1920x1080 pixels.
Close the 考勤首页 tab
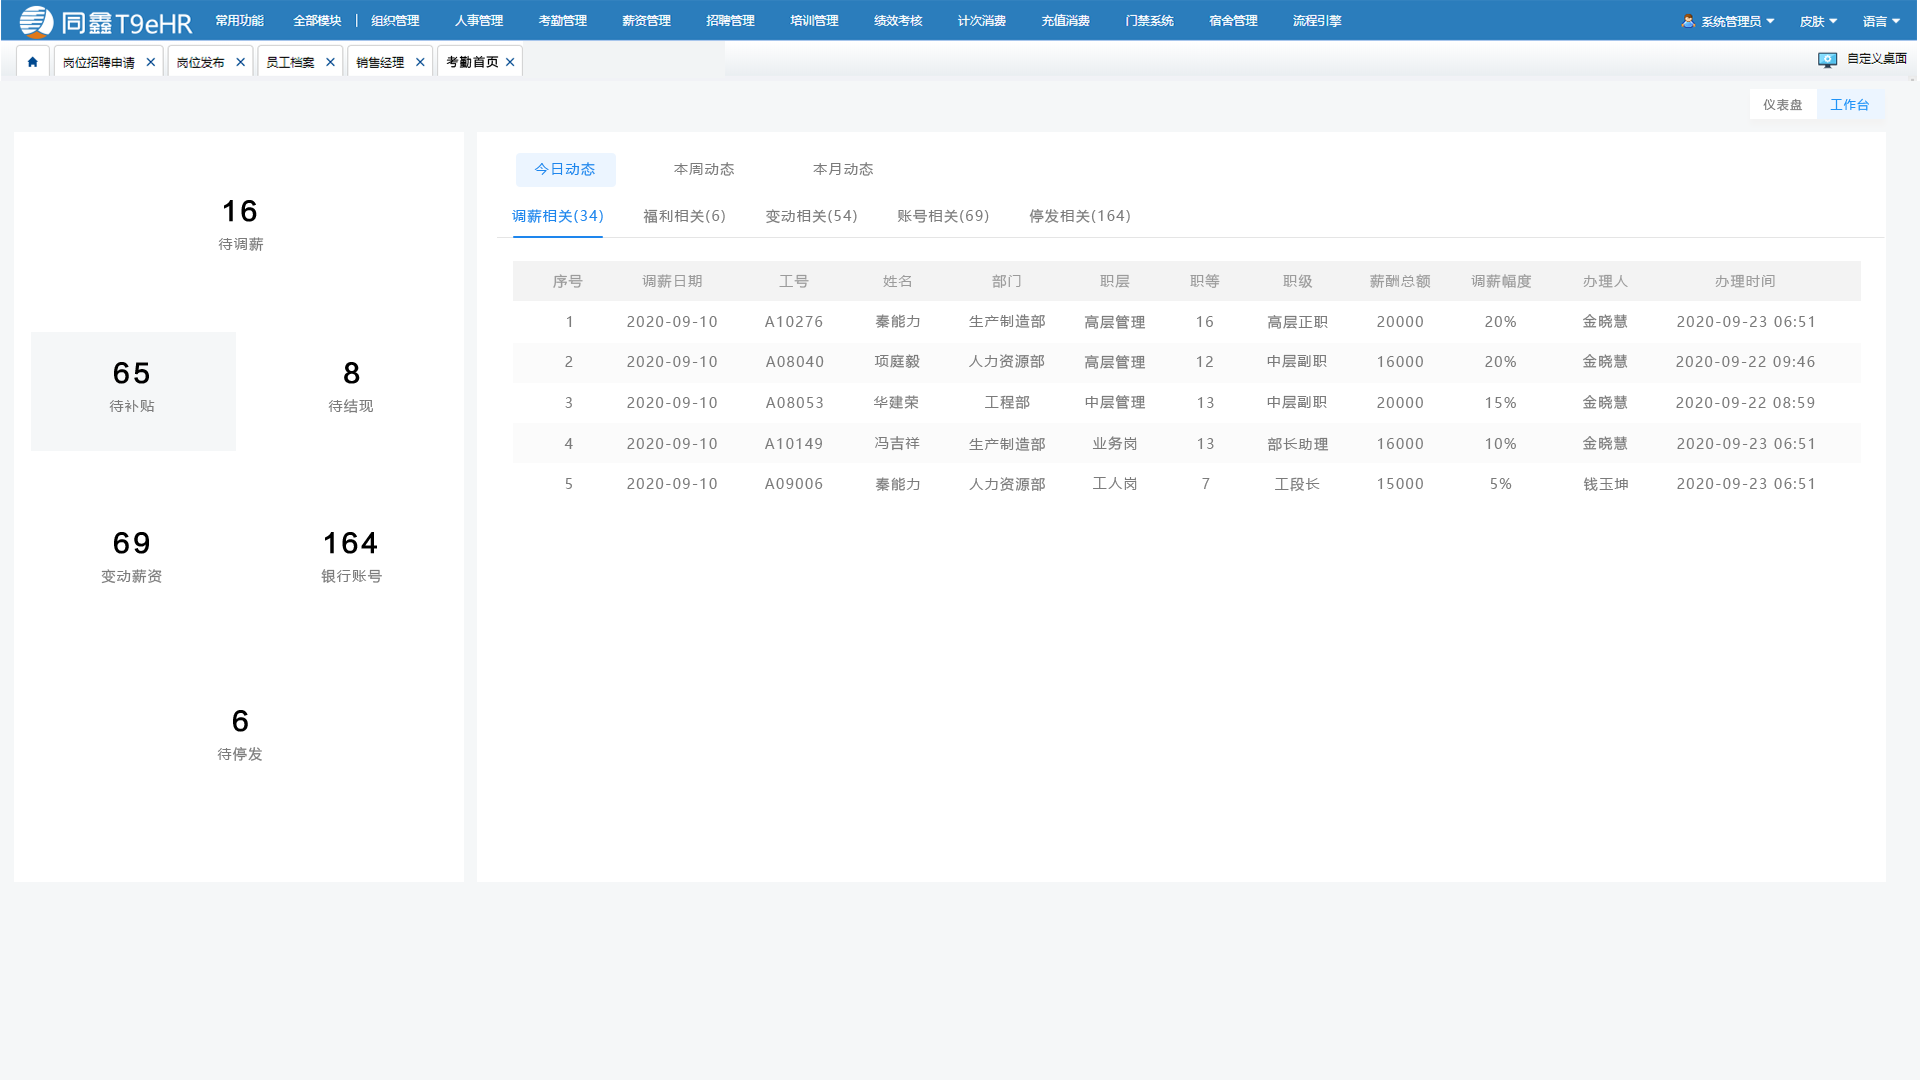510,62
